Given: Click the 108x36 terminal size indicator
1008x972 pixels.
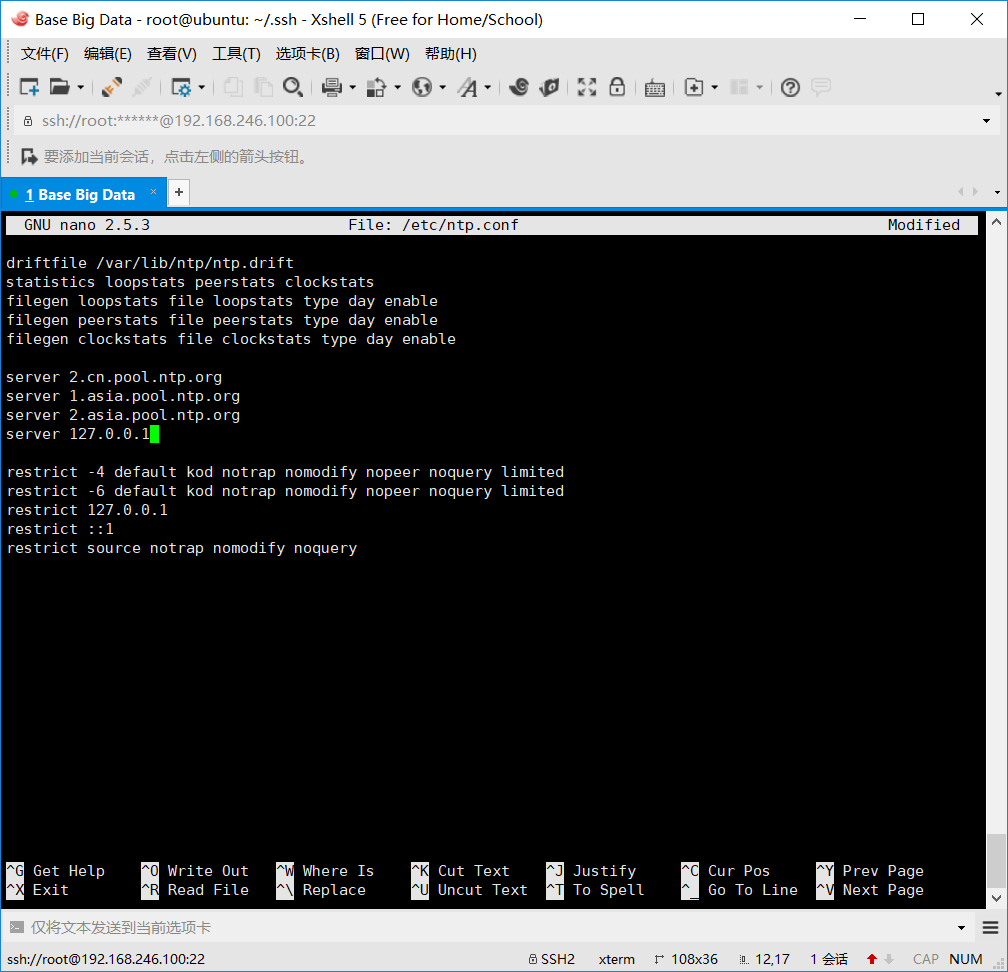Looking at the screenshot, I should click(x=686, y=959).
